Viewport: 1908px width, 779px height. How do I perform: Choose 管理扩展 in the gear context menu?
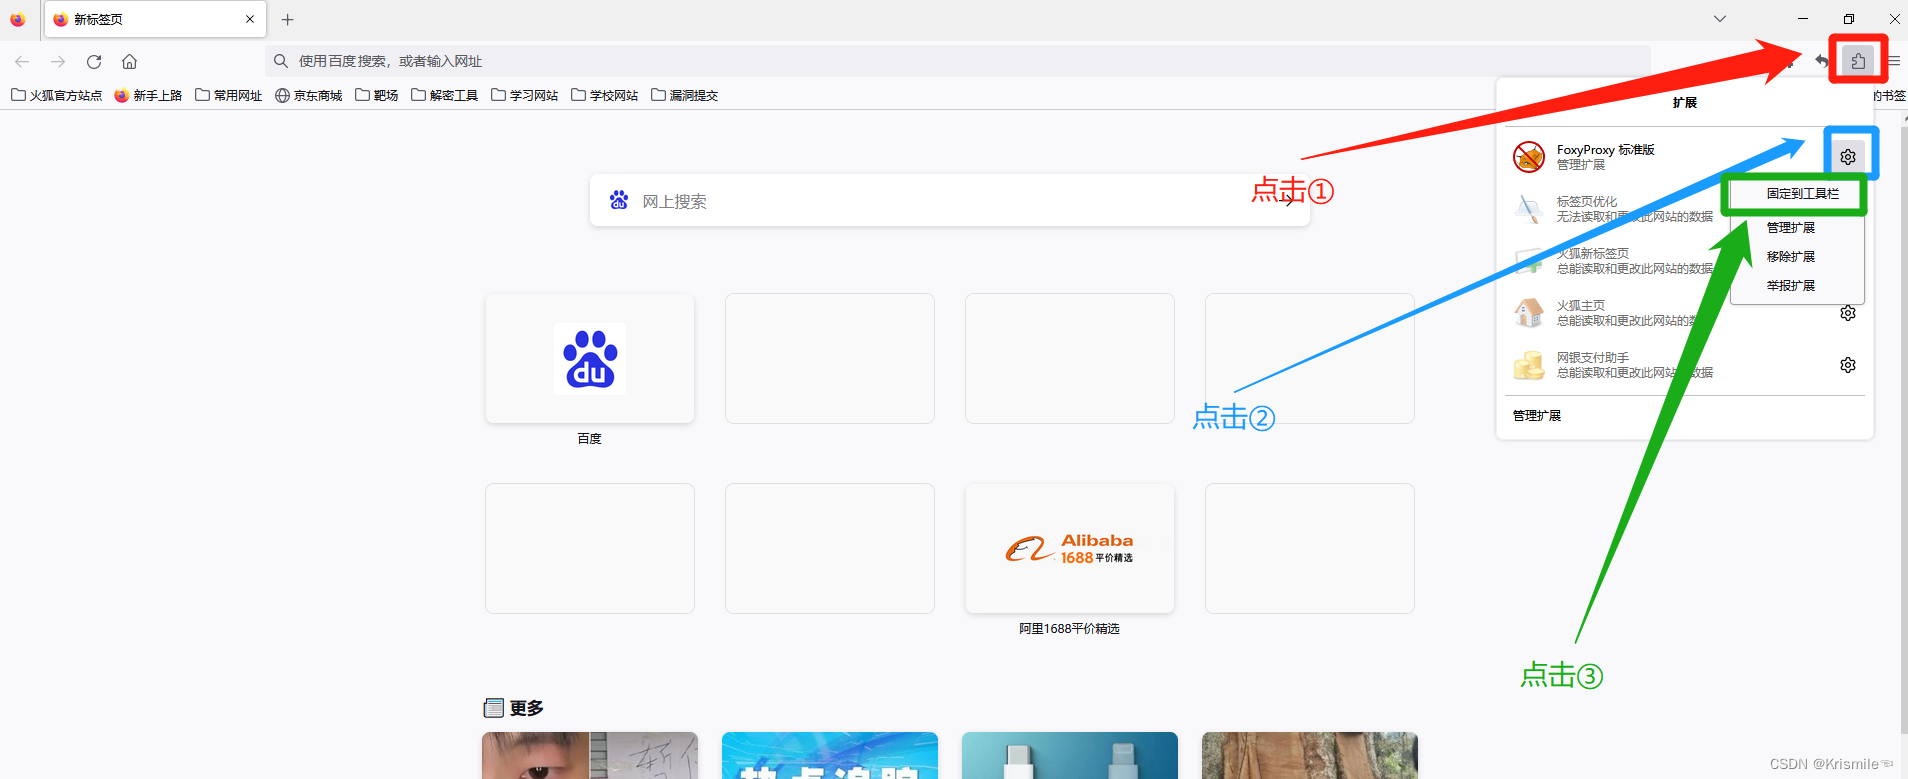tap(1797, 228)
